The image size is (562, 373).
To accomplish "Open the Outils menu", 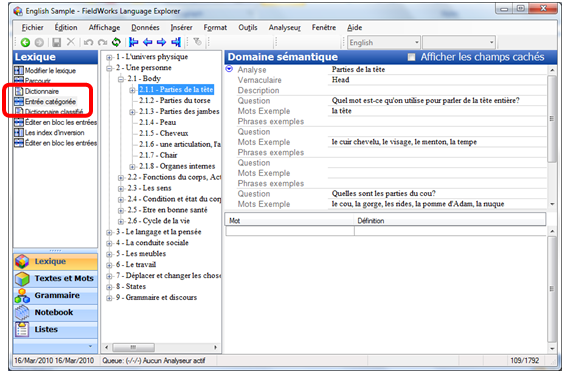I will pos(248,28).
